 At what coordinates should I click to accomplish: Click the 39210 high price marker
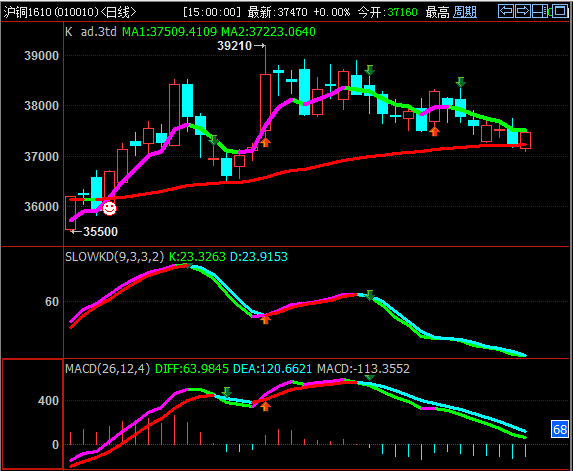pos(241,46)
